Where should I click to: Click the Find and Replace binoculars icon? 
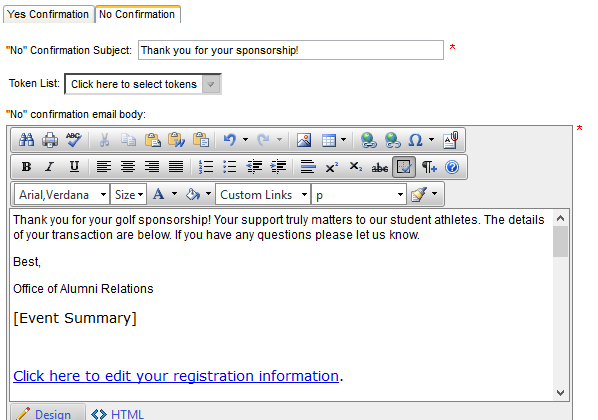coord(26,140)
